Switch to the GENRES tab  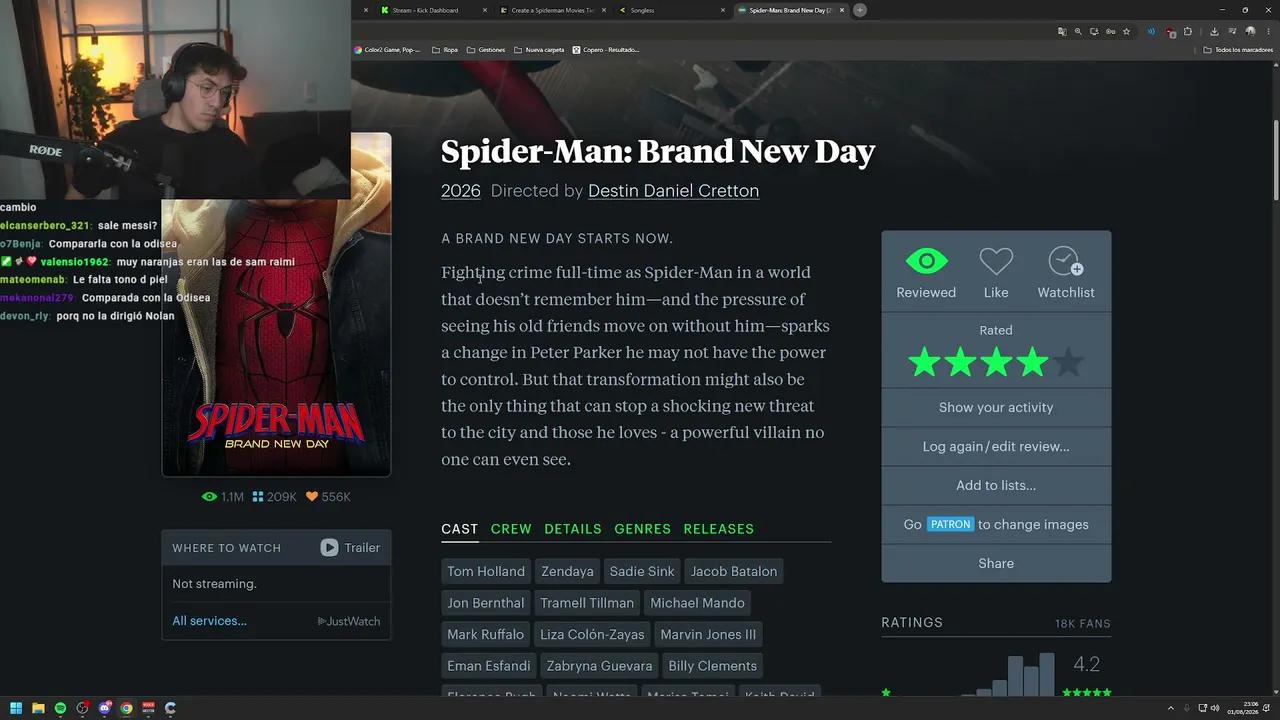(643, 529)
